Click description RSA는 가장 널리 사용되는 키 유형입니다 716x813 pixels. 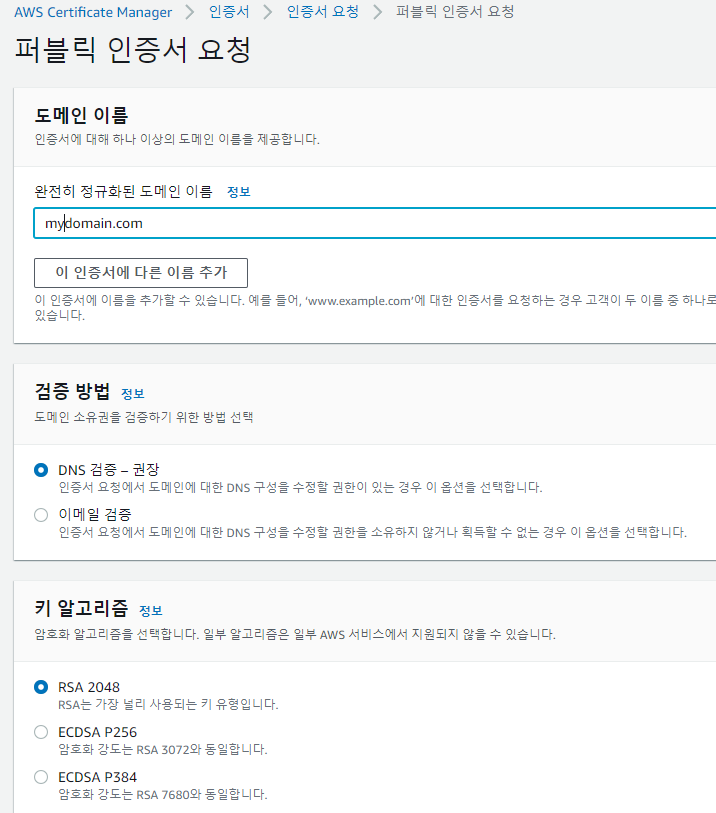click(x=168, y=704)
